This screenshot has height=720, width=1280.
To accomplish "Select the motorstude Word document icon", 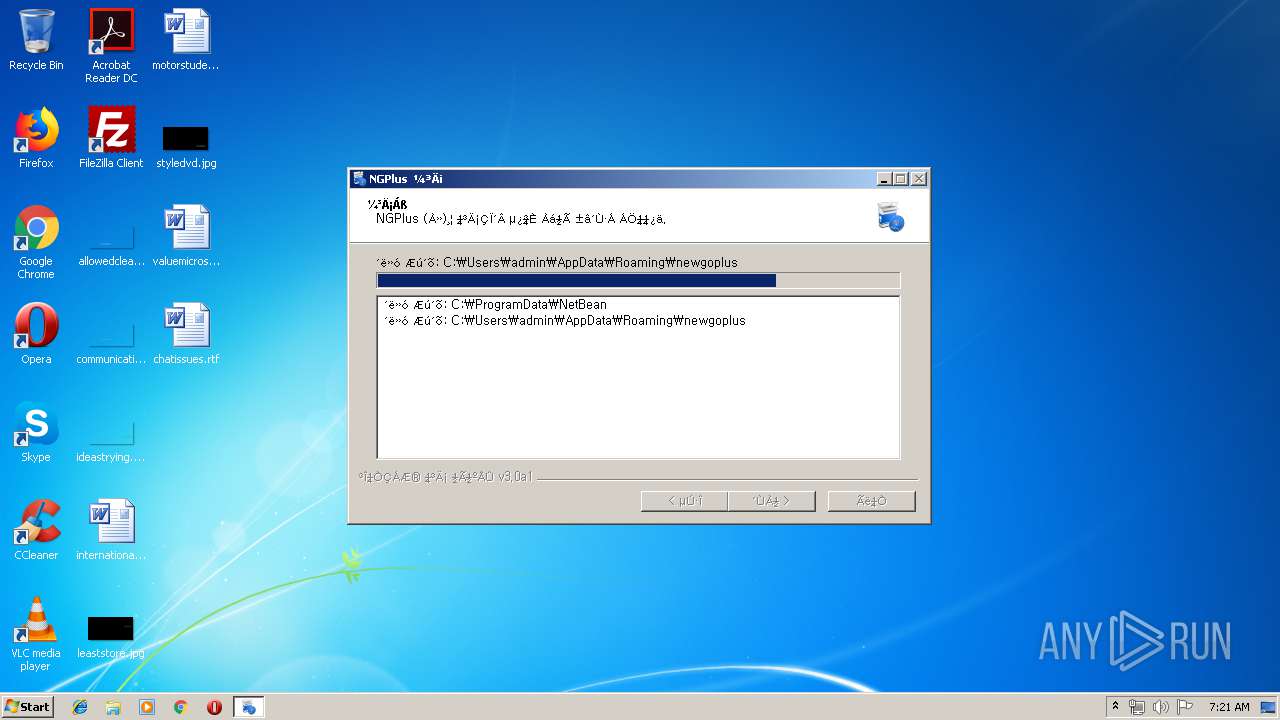I will [x=186, y=40].
